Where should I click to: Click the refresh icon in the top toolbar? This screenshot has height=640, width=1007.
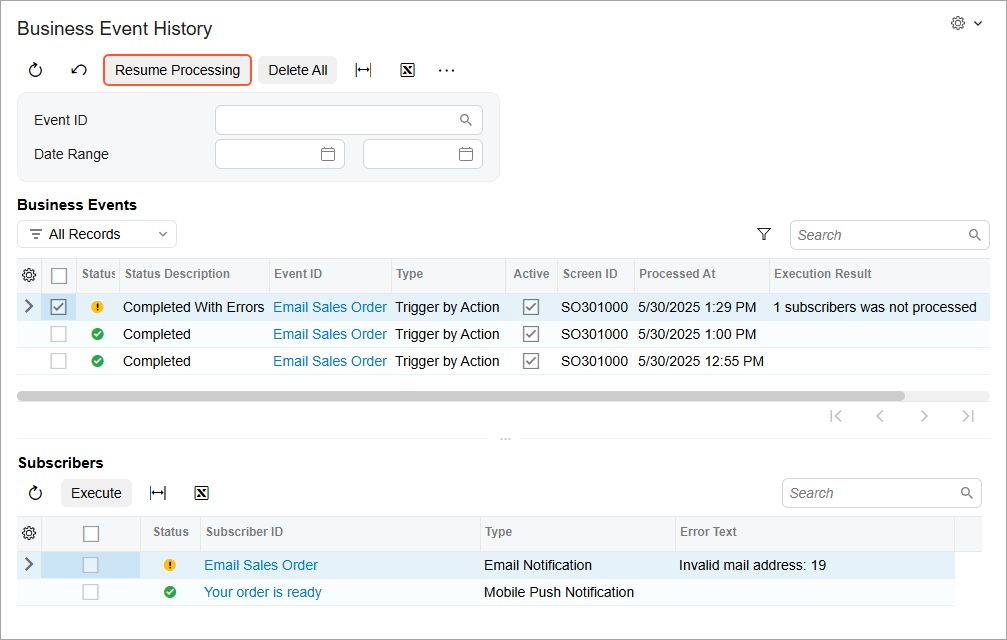[35, 70]
